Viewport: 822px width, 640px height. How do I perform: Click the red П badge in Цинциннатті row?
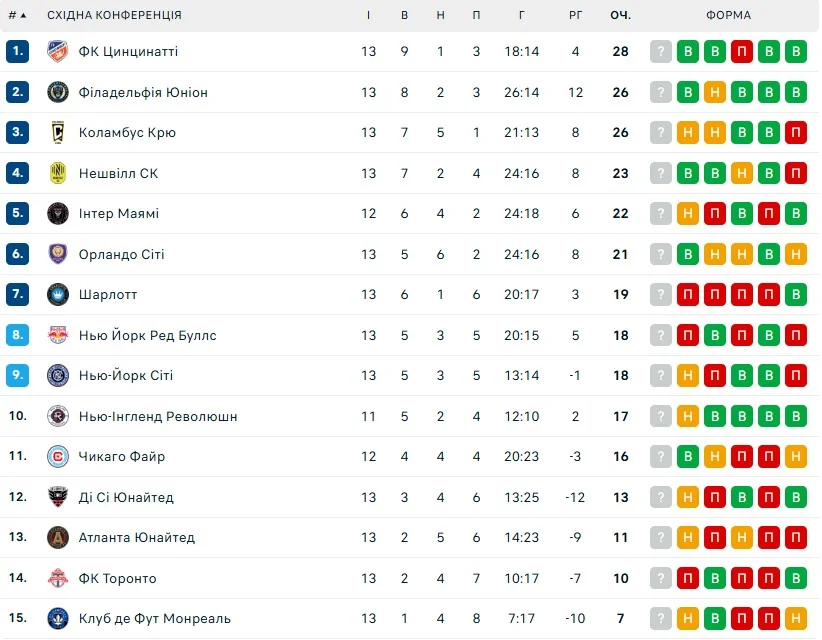[741, 52]
